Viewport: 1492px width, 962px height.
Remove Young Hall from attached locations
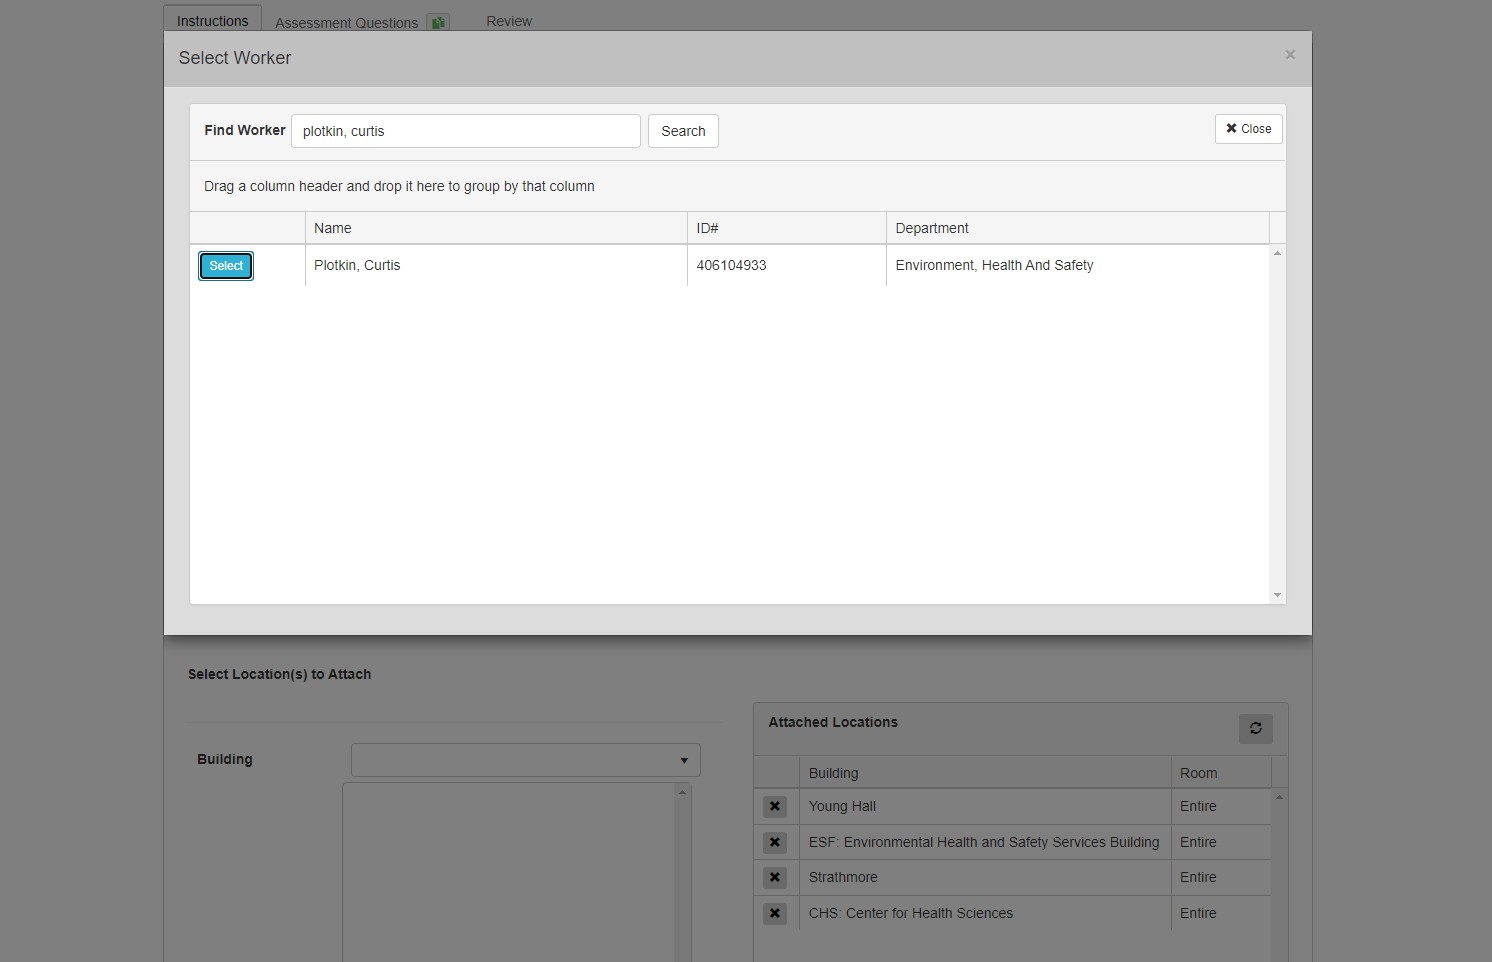[x=775, y=806]
